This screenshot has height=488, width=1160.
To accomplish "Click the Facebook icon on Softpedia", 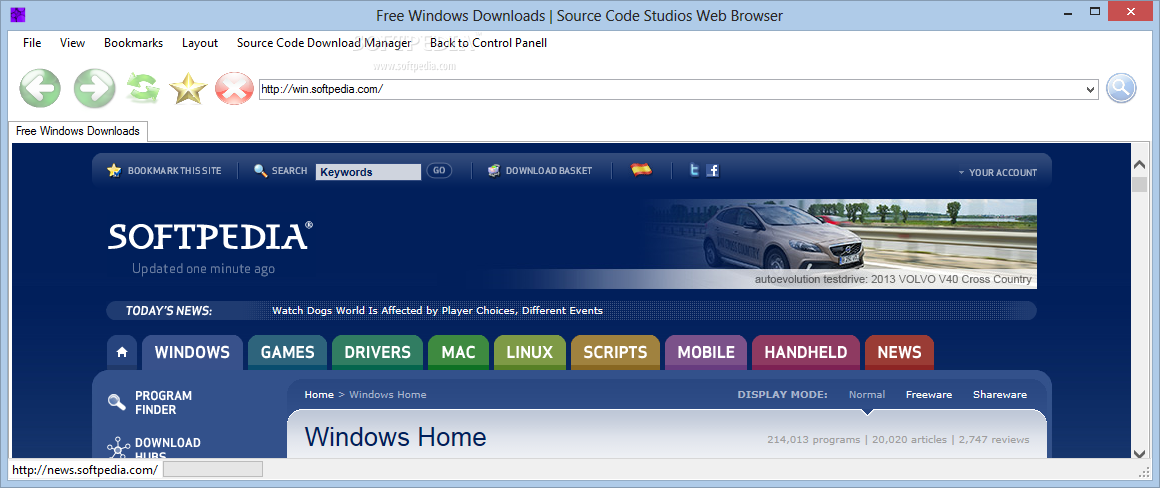I will pyautogui.click(x=712, y=170).
